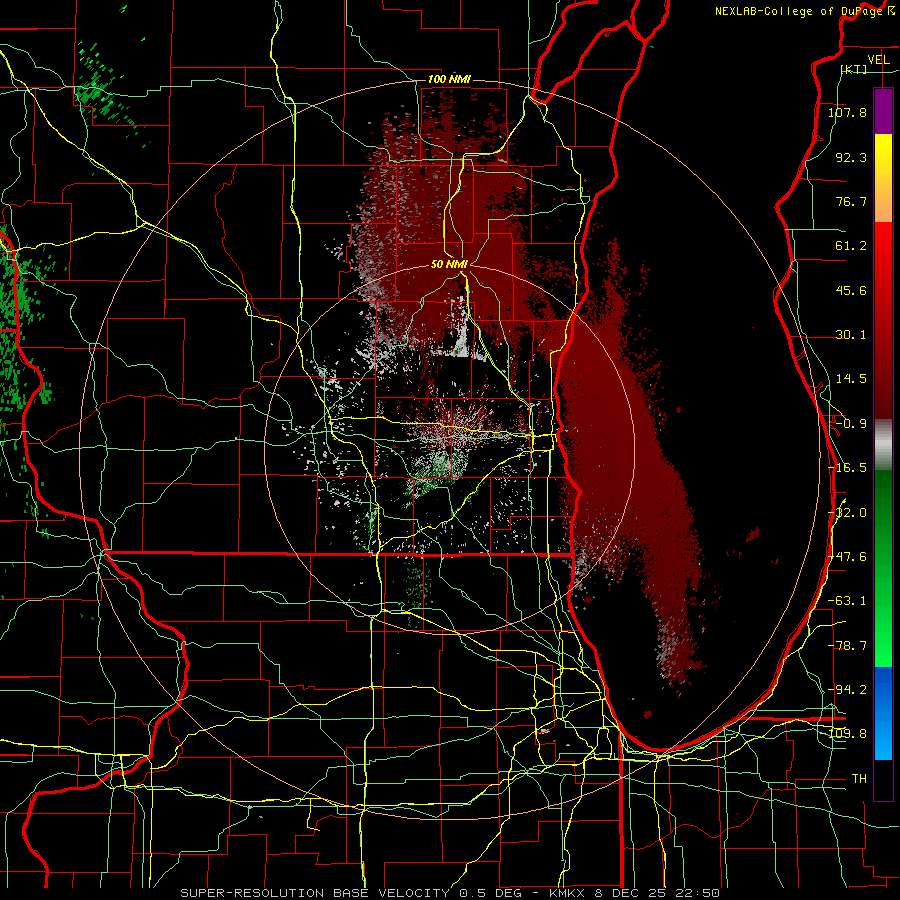Screen dimensions: 900x900
Task: Click the 50 NMI range ring label
Action: pos(449,264)
